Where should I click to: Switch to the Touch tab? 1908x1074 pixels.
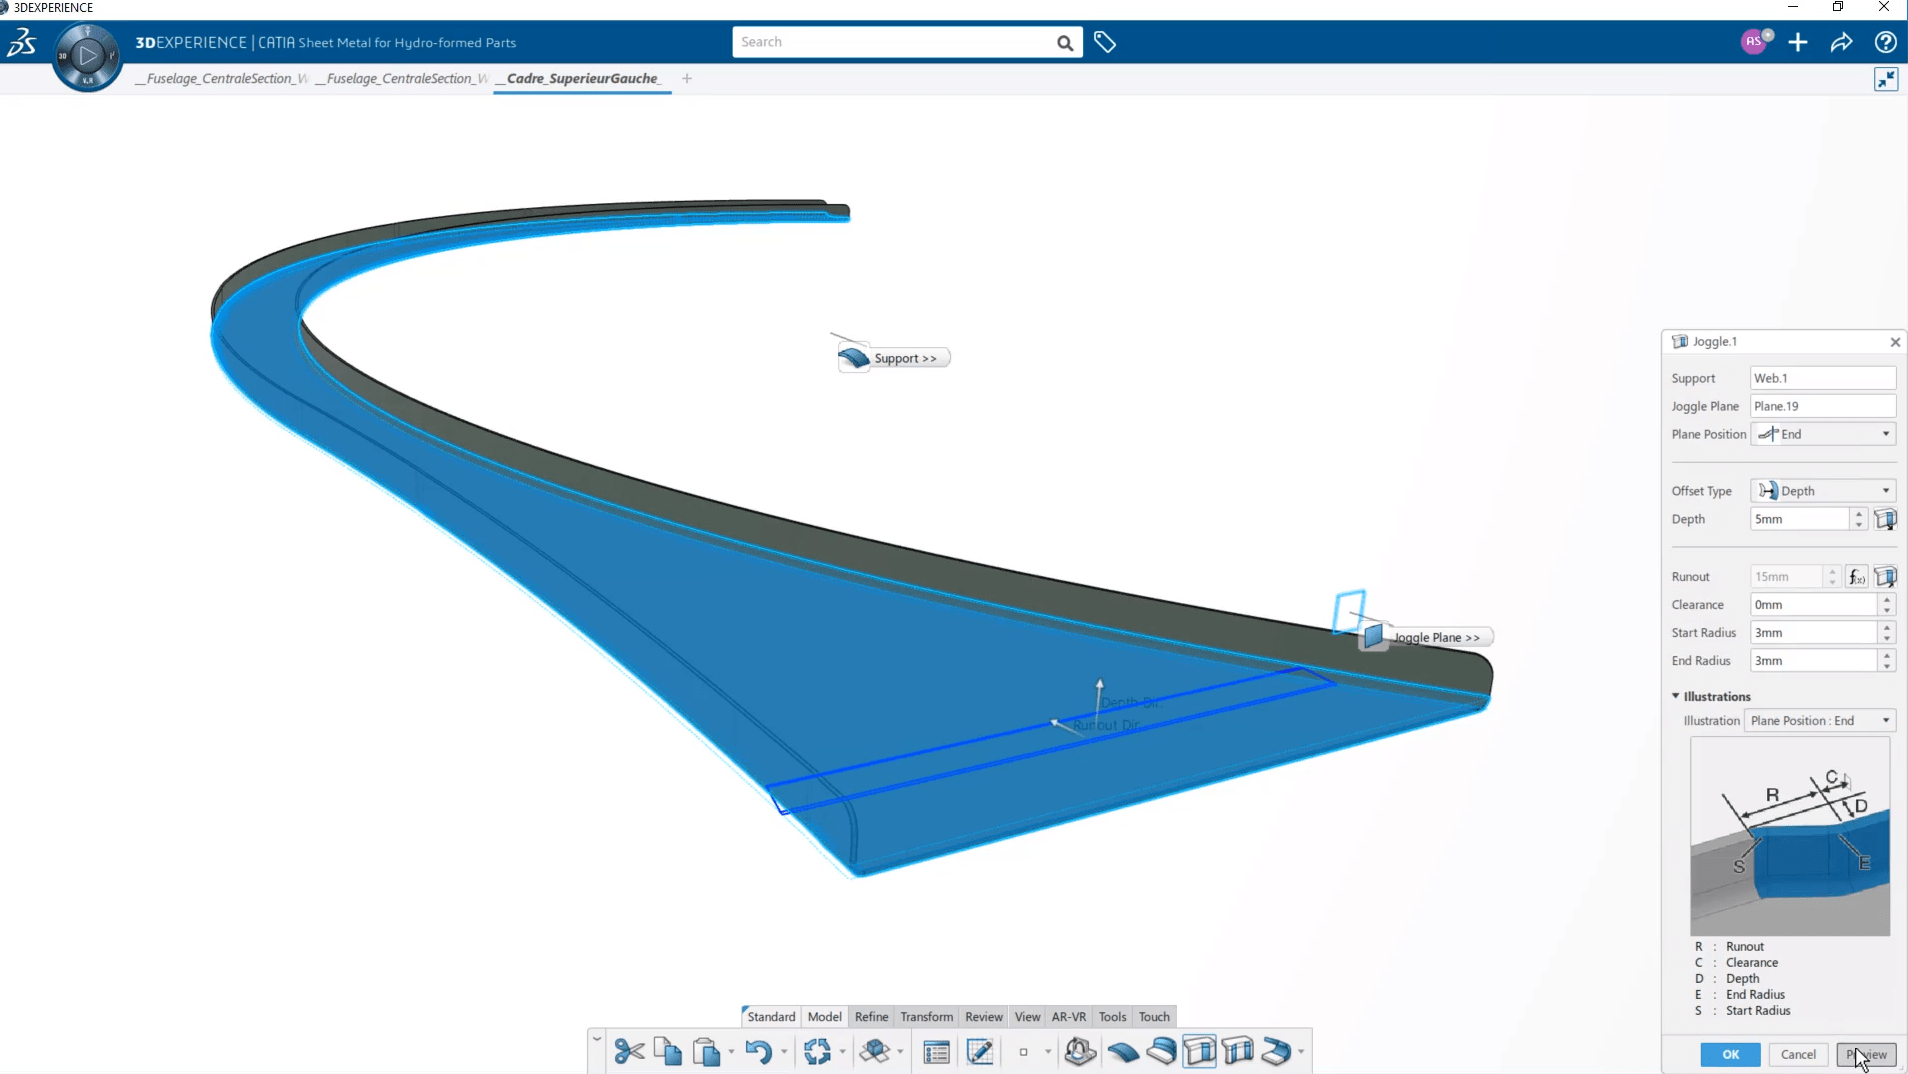(x=1154, y=1016)
